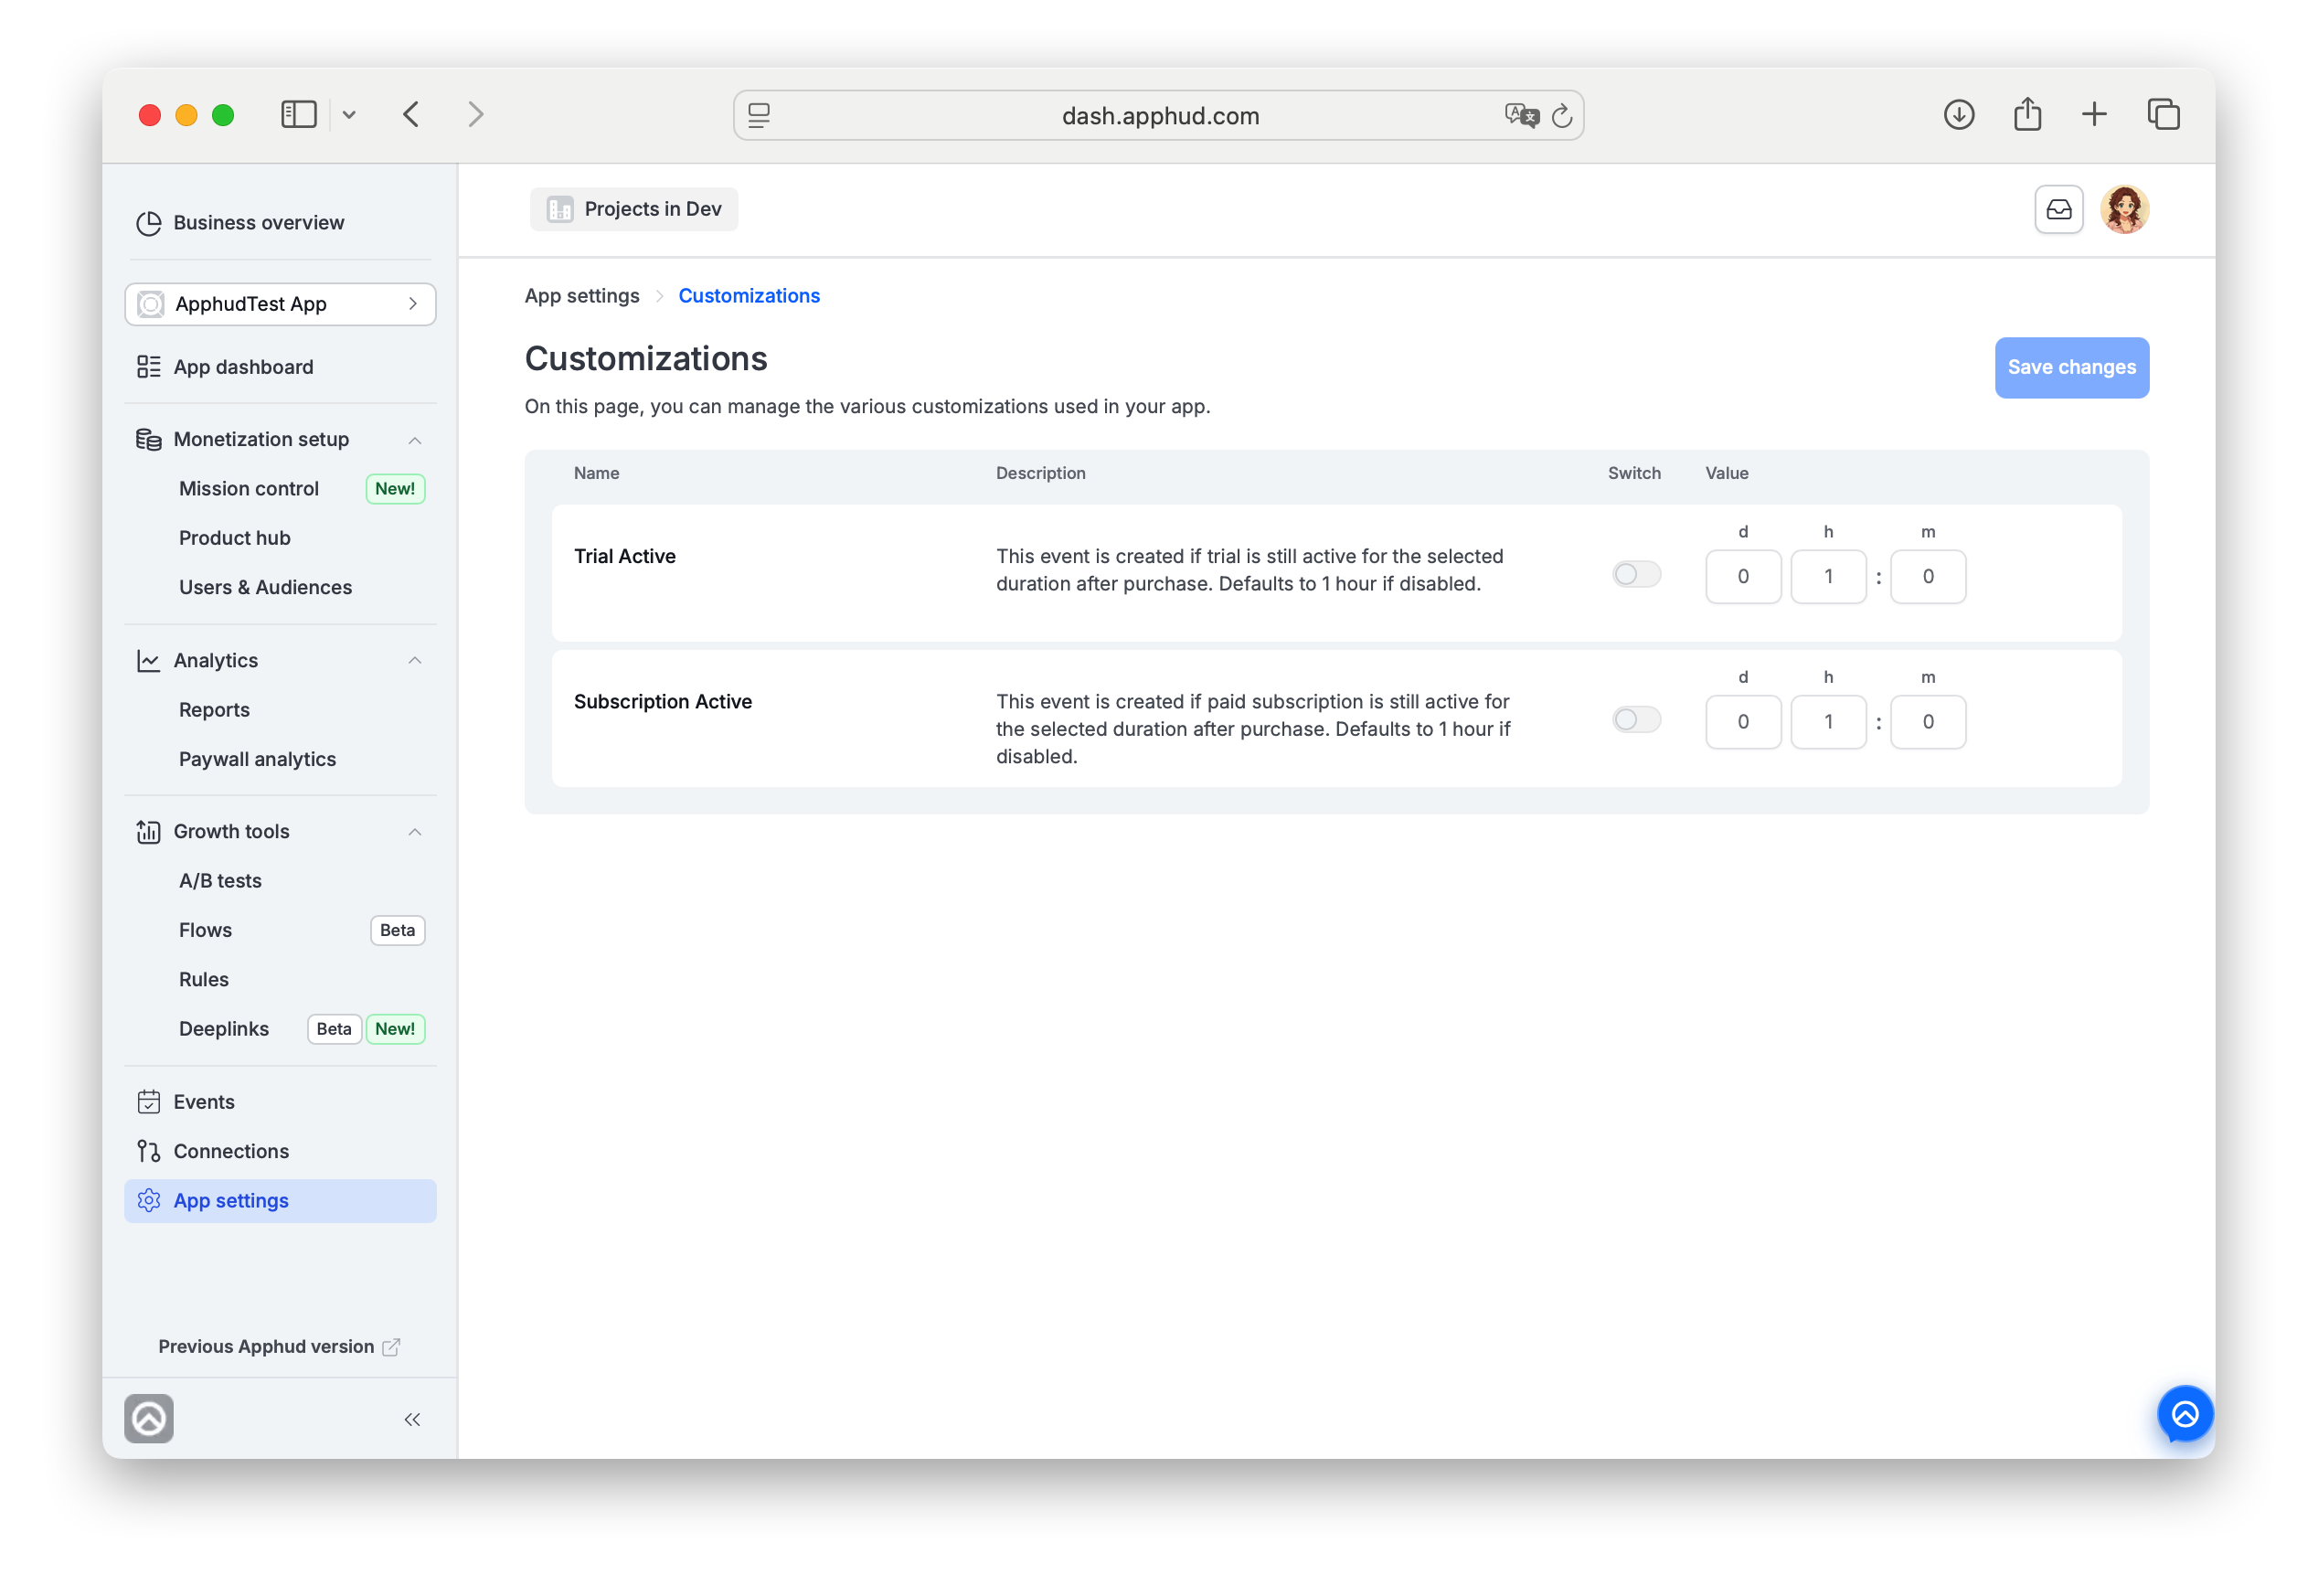Go back in Safari

(x=411, y=114)
